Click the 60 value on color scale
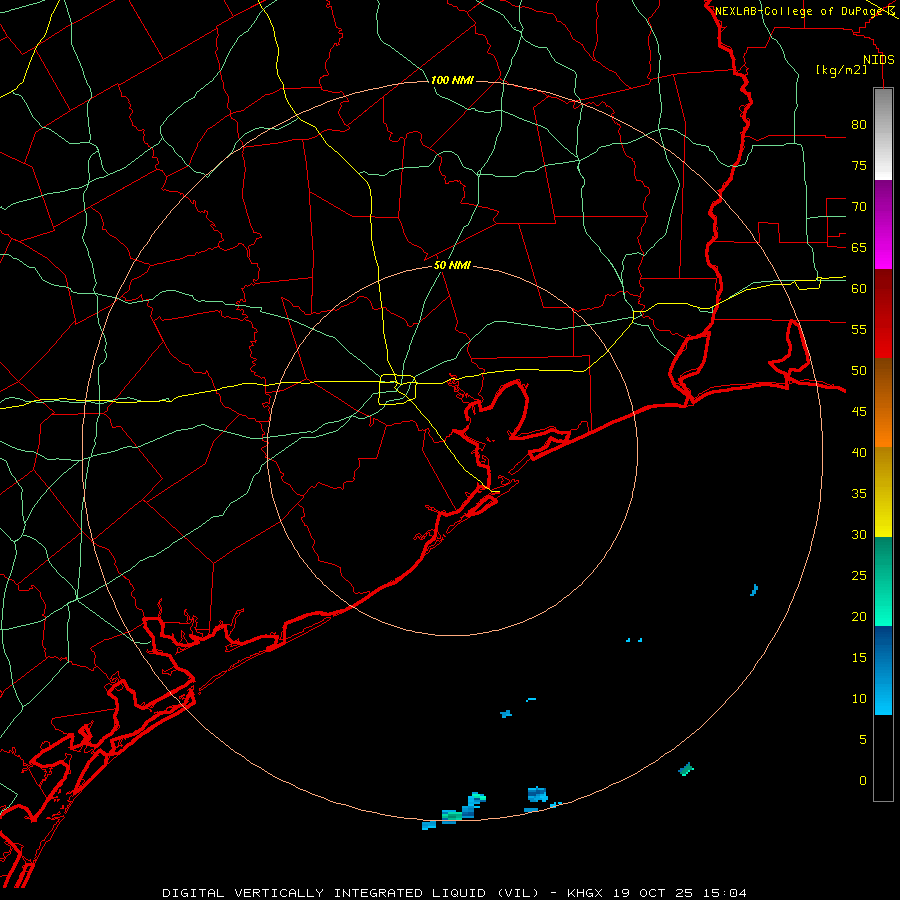 [859, 289]
